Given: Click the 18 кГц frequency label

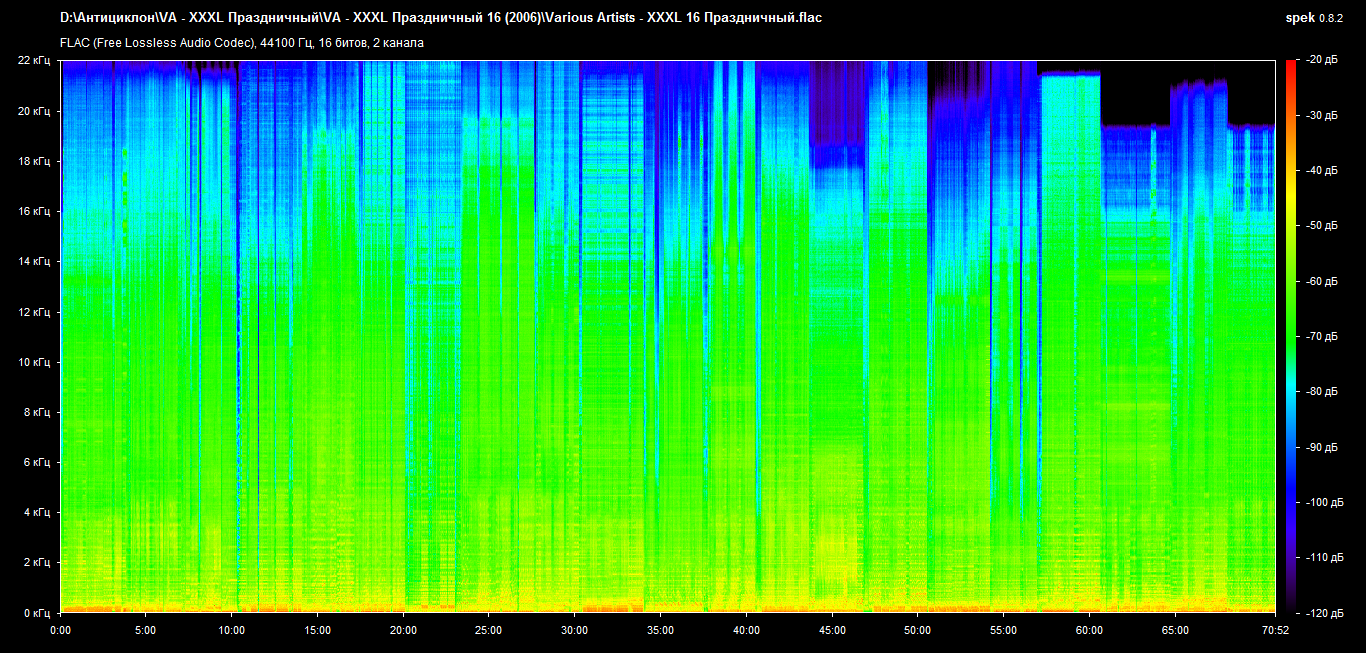Looking at the screenshot, I should point(34,161).
